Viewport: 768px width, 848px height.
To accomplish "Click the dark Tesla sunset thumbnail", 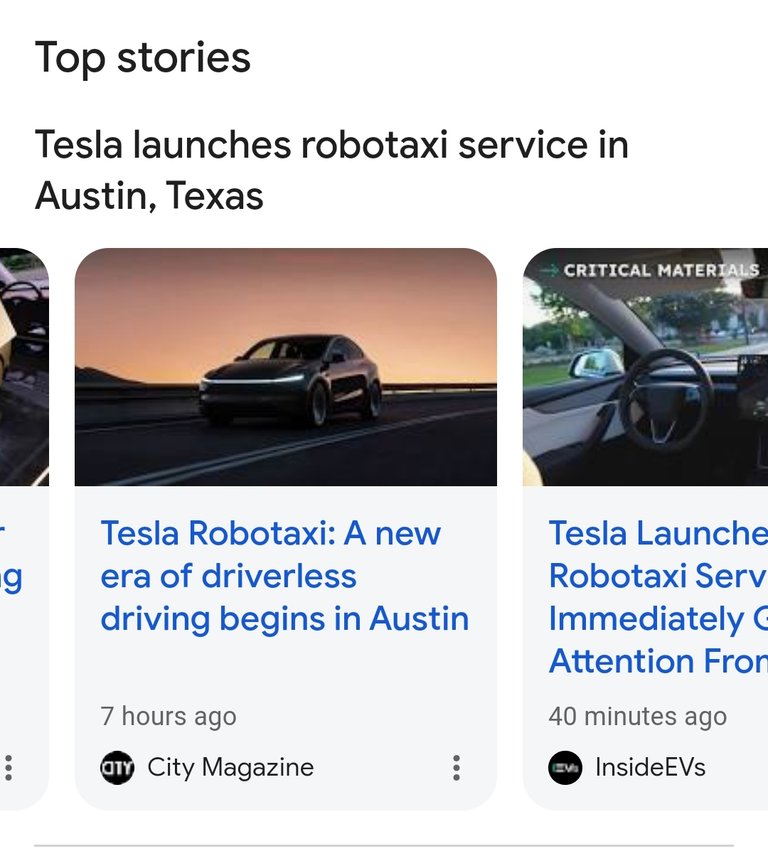I will click(286, 367).
